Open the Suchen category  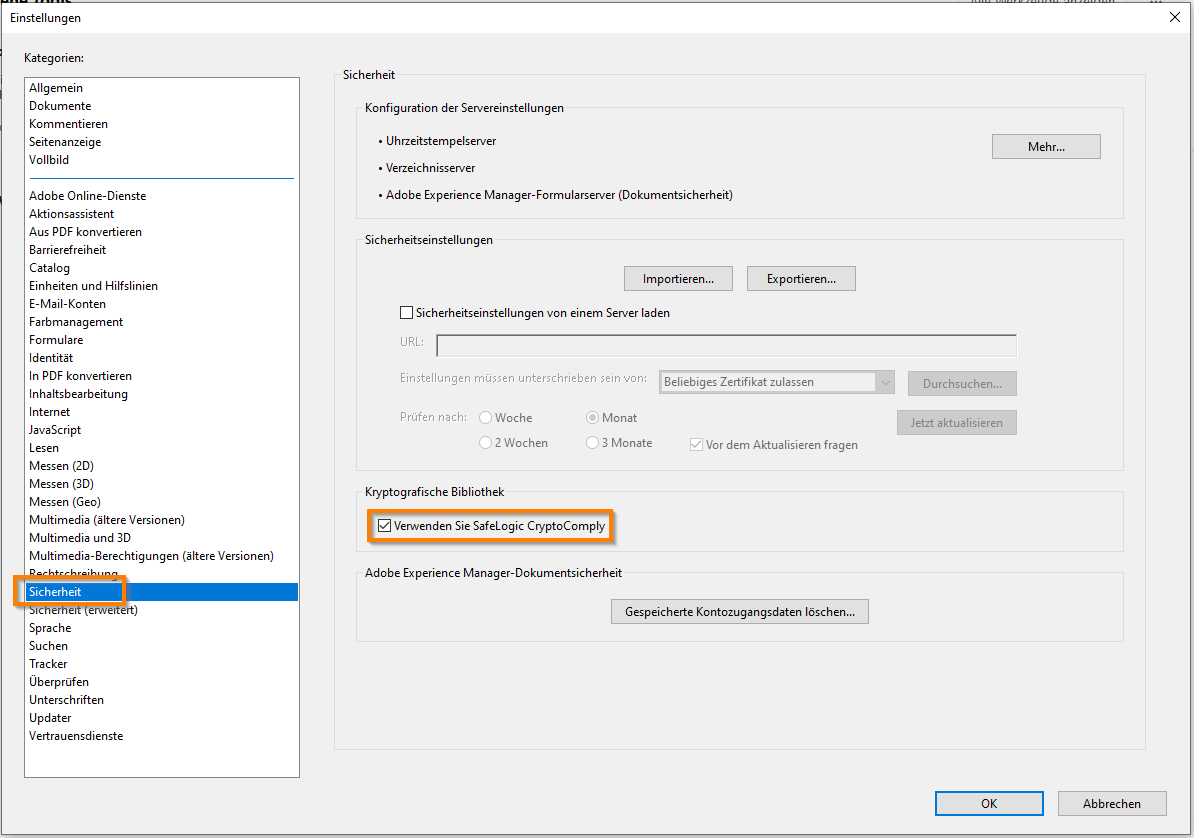tap(48, 646)
